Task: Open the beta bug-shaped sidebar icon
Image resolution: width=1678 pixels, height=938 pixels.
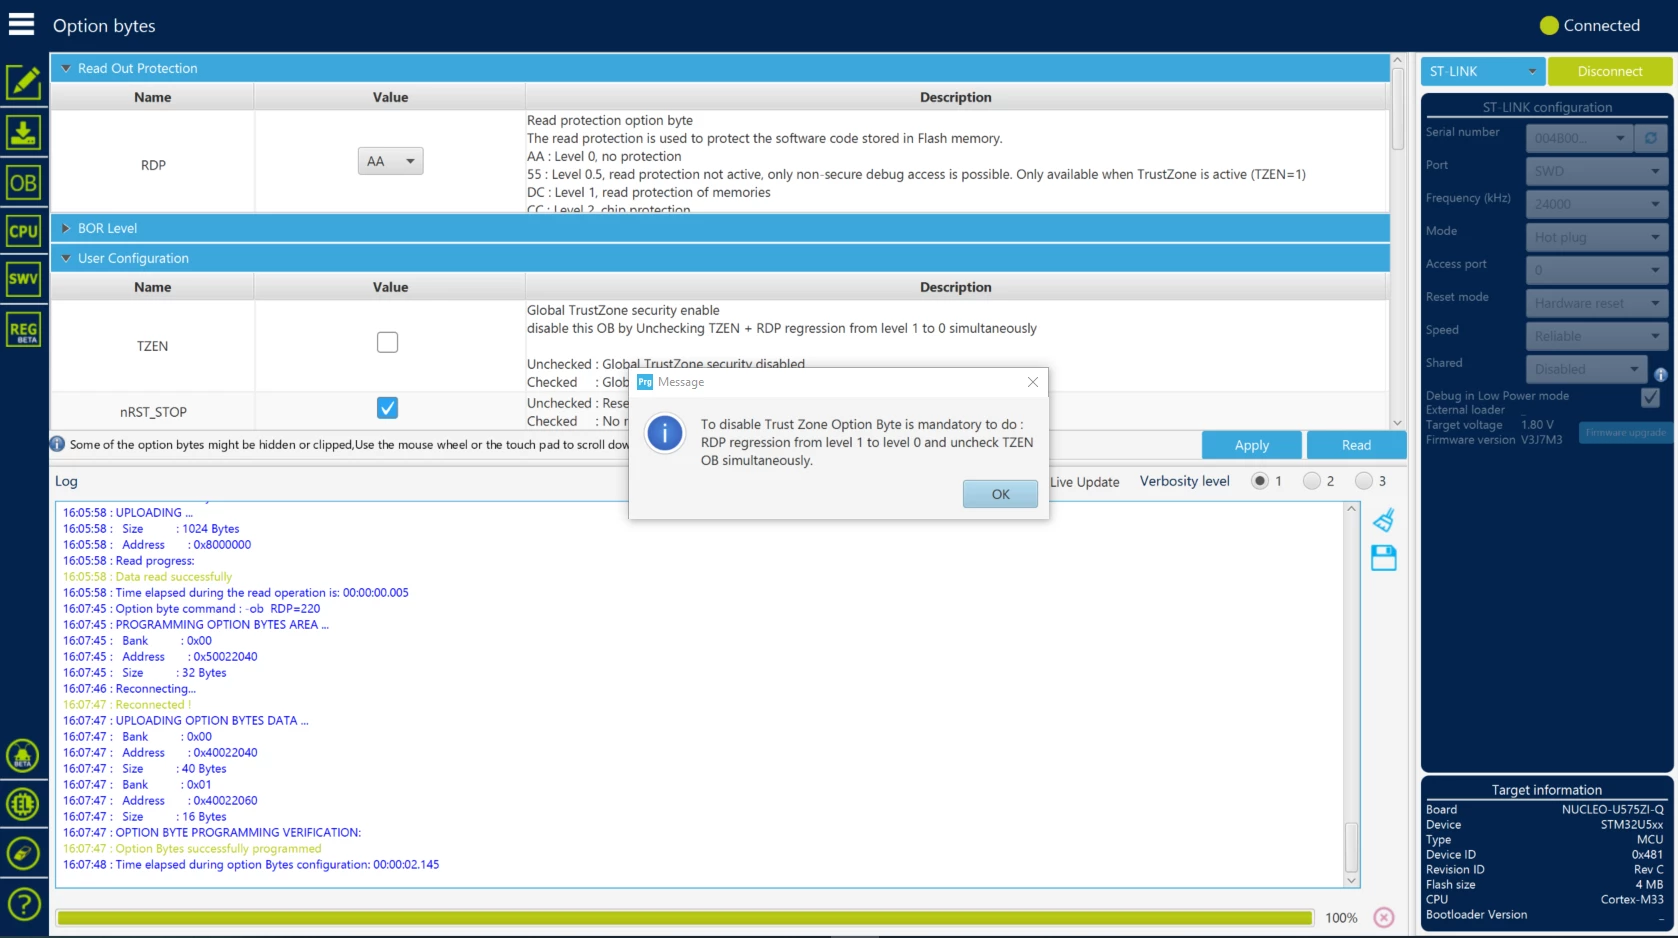Action: [23, 756]
